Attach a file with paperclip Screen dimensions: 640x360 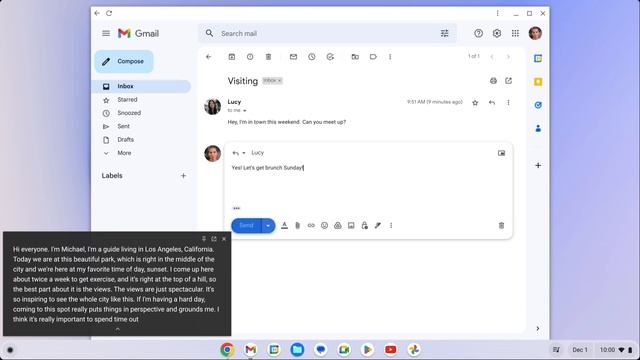[x=298, y=226]
